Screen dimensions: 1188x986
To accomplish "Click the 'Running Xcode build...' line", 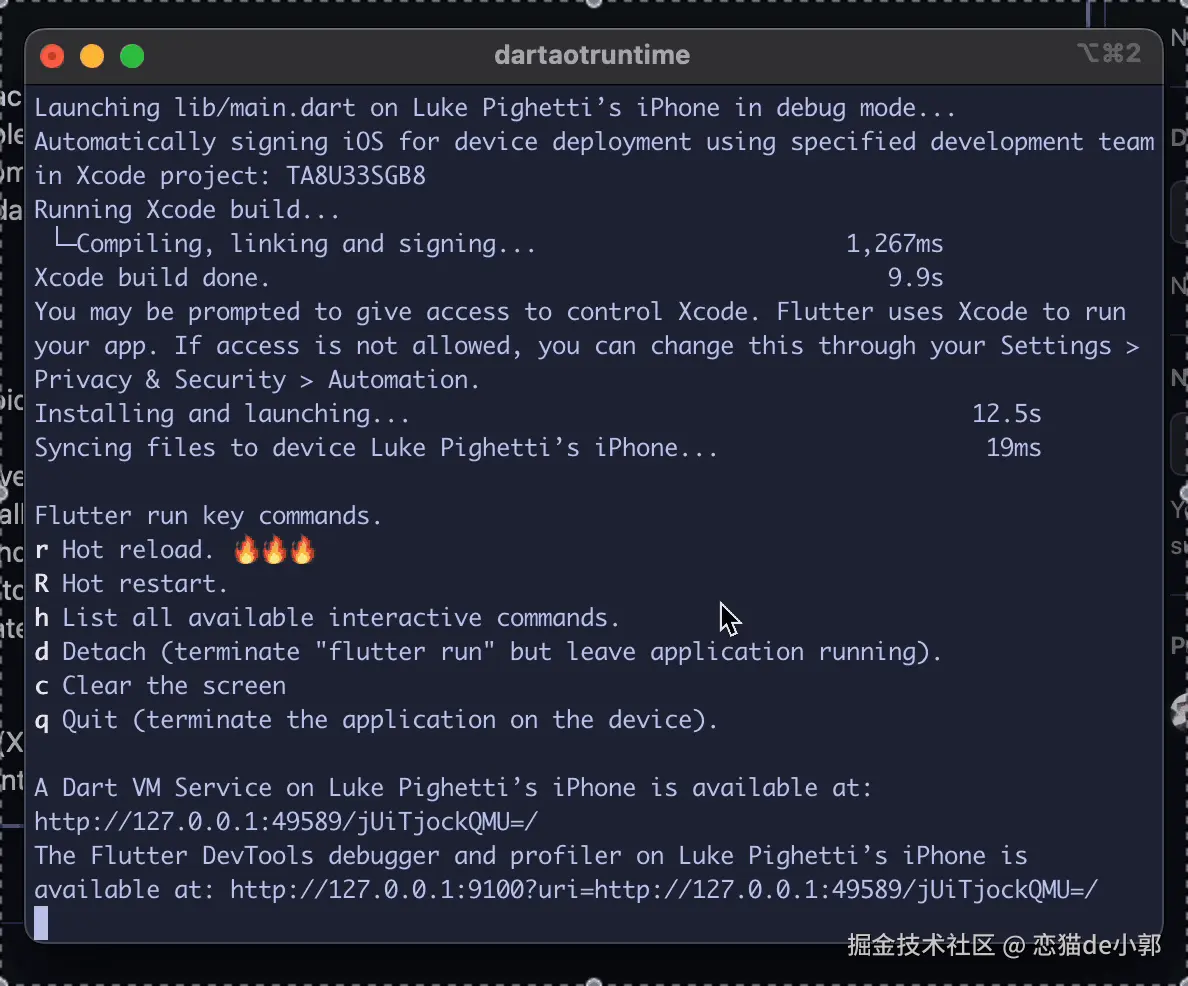I will point(187,210).
